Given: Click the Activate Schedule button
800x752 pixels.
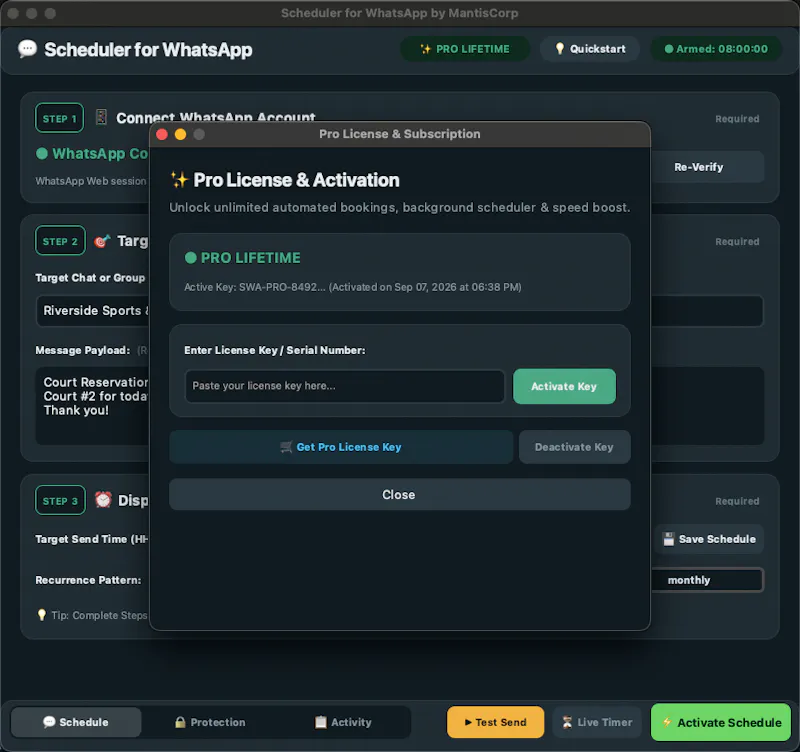Looking at the screenshot, I should pyautogui.click(x=721, y=722).
